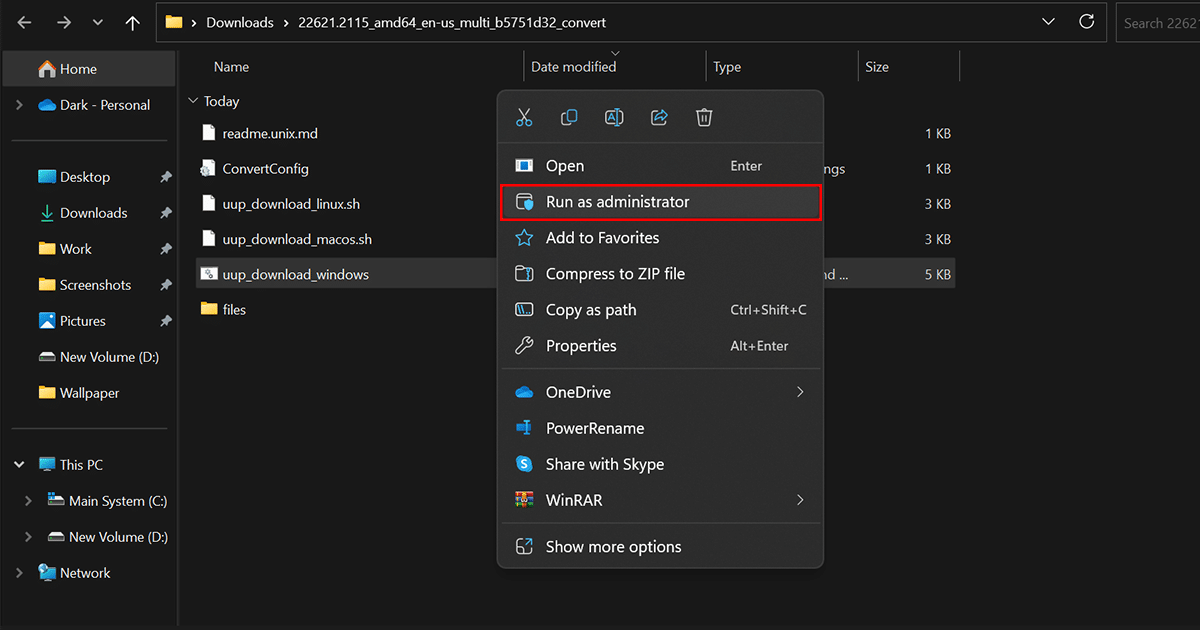The image size is (1200, 630).
Task: Collapse the Today file group
Action: [x=194, y=101]
